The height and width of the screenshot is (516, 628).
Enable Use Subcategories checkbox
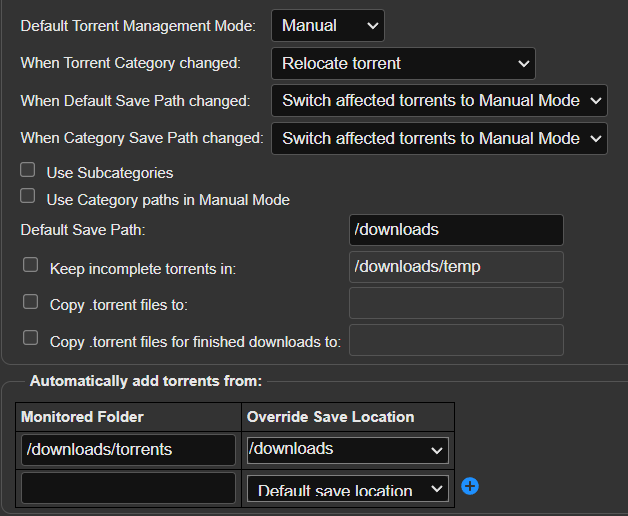pyautogui.click(x=28, y=170)
